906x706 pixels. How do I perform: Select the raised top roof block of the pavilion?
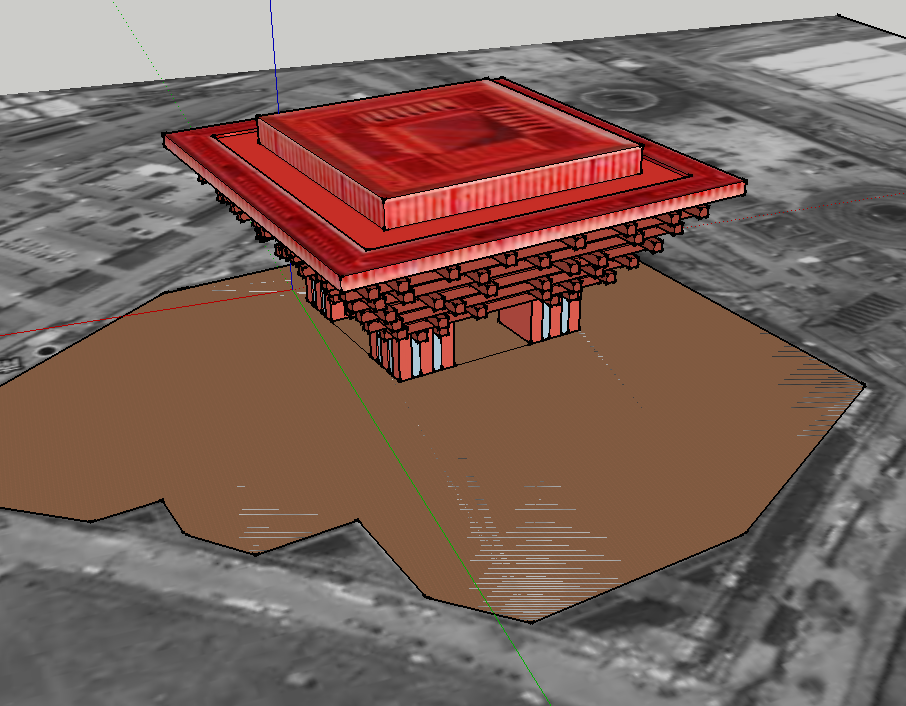click(450, 153)
